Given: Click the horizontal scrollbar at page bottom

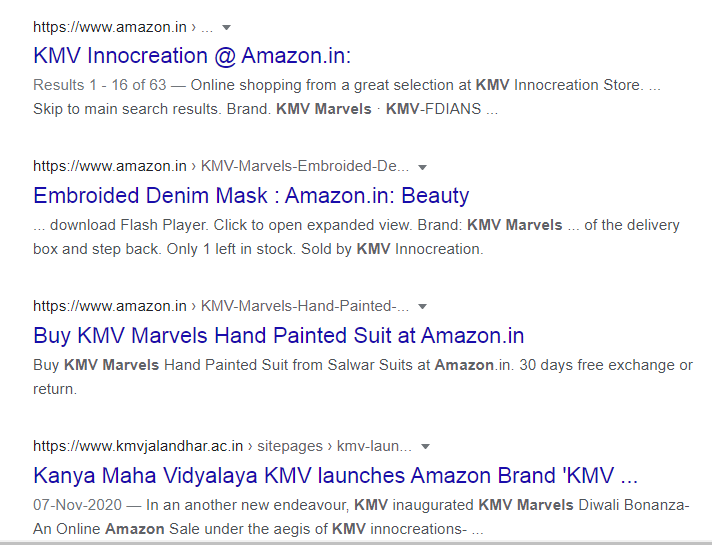Looking at the screenshot, I should (356, 543).
